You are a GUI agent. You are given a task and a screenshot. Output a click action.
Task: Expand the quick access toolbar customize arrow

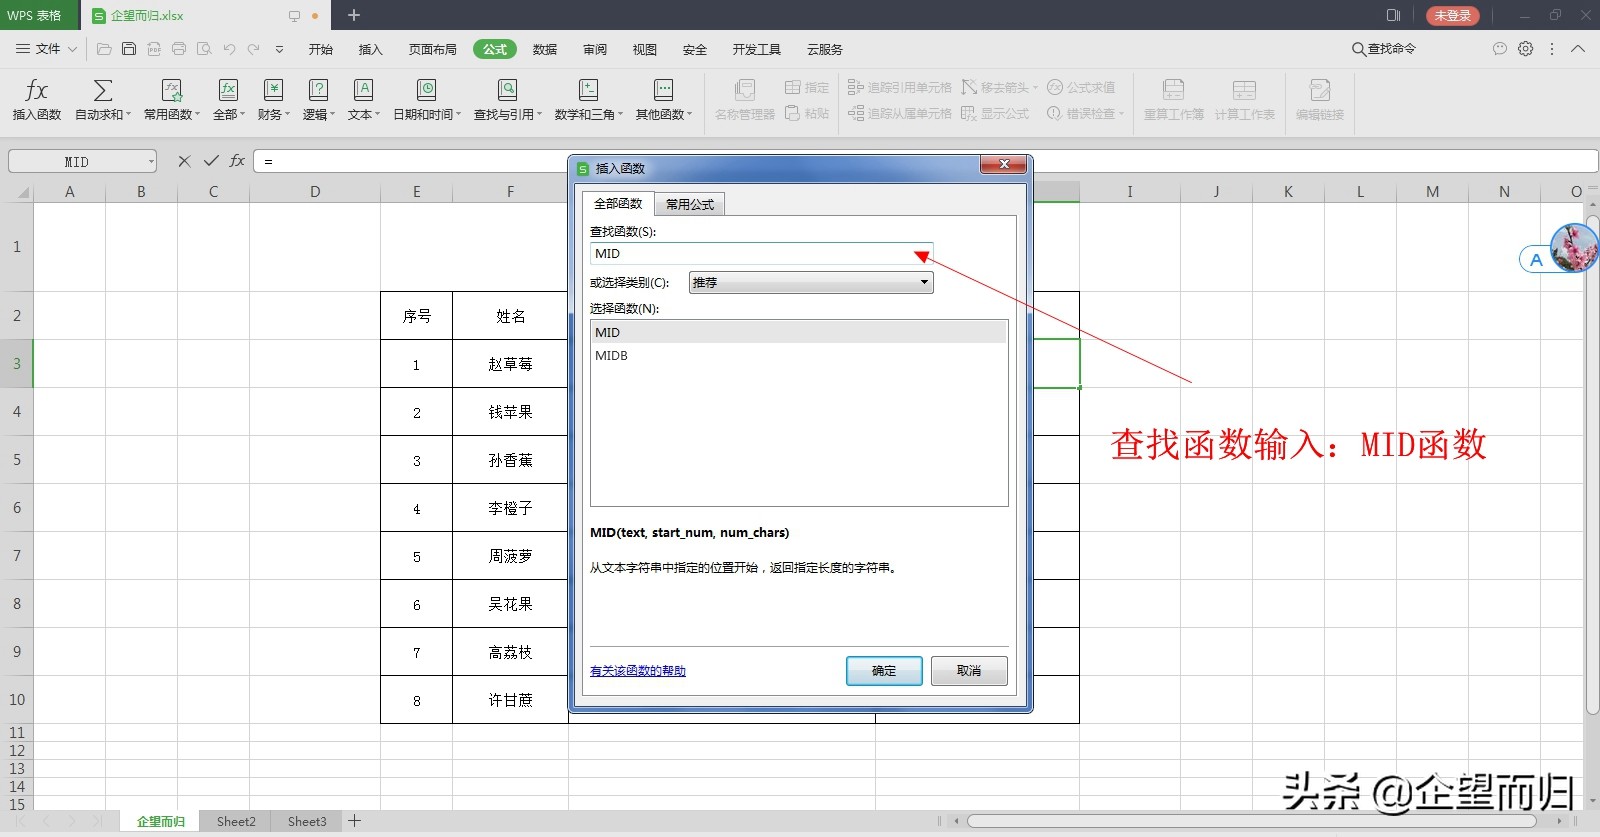point(279,49)
